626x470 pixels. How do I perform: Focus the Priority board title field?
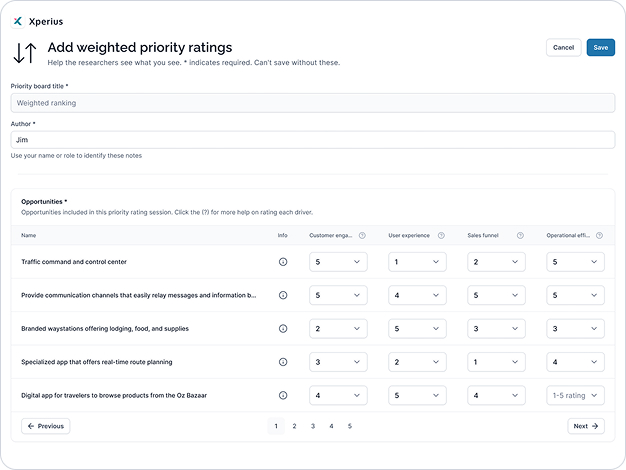(313, 103)
